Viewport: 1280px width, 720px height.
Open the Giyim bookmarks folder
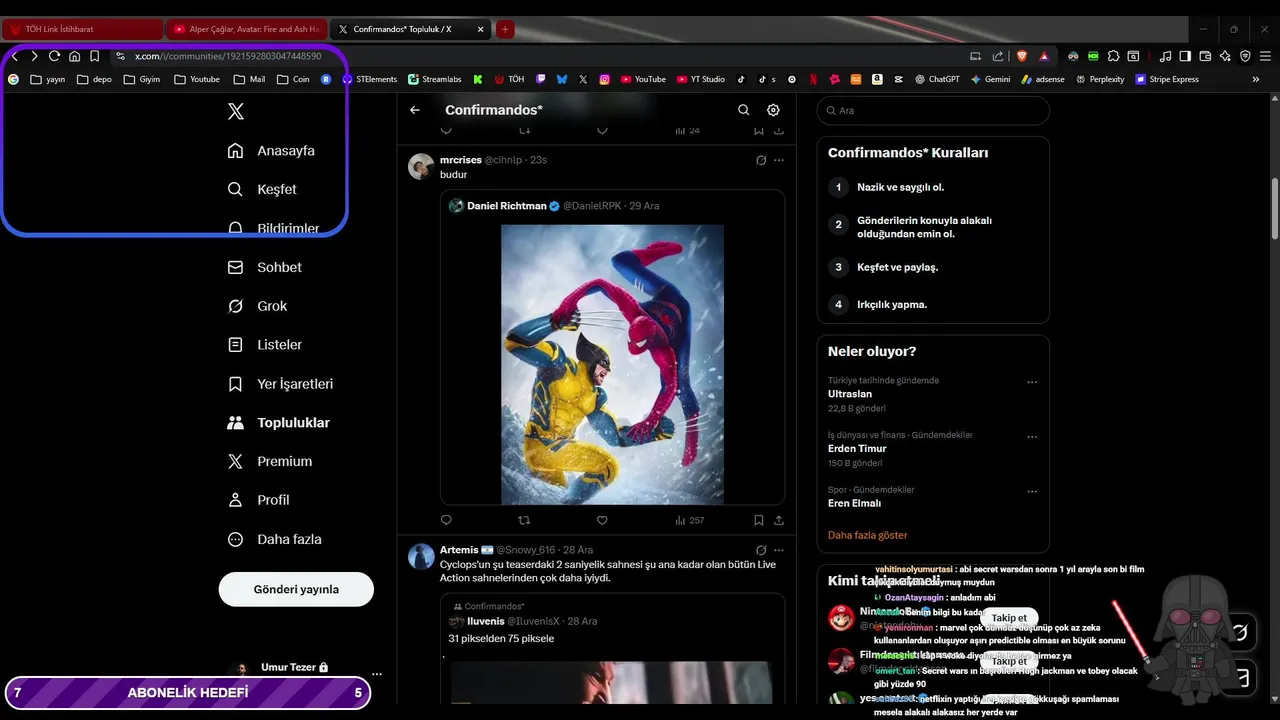[x=141, y=79]
